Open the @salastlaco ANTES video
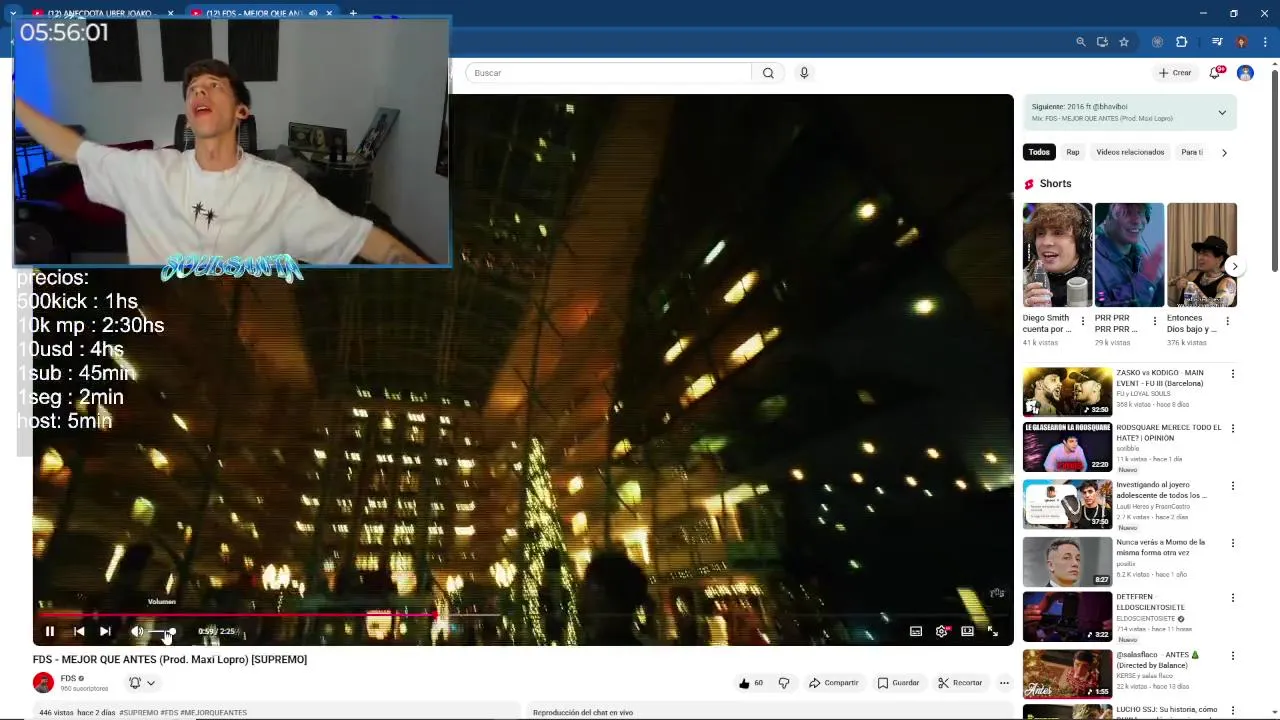The height and width of the screenshot is (720, 1280). [1067, 674]
